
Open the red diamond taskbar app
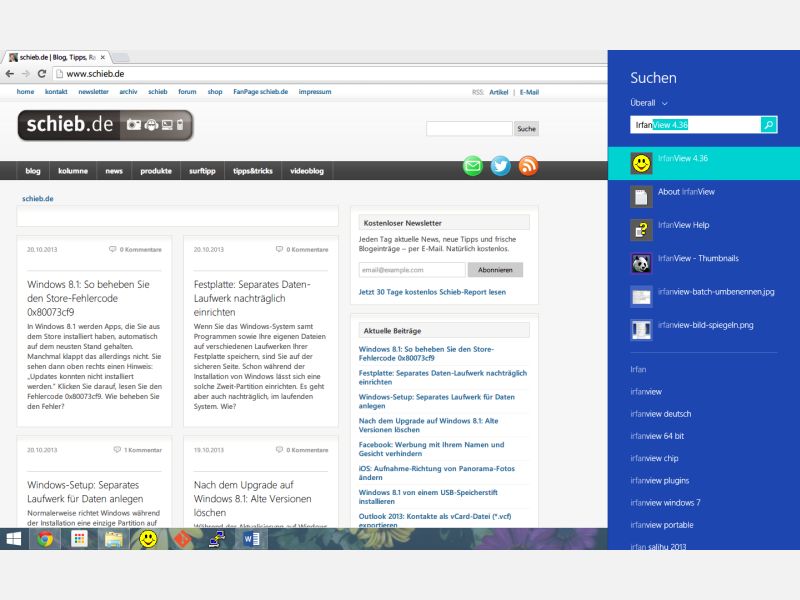pyautogui.click(x=182, y=539)
